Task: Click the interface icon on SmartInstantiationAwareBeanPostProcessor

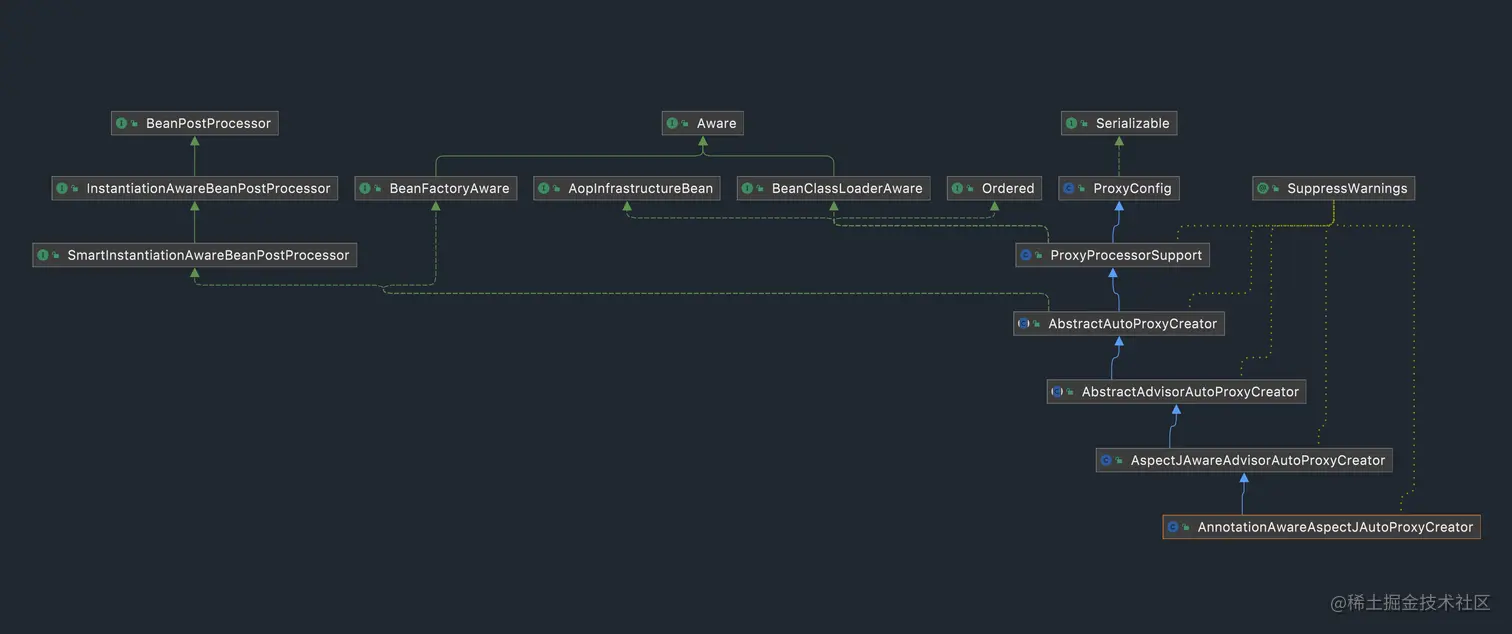Action: [43, 255]
